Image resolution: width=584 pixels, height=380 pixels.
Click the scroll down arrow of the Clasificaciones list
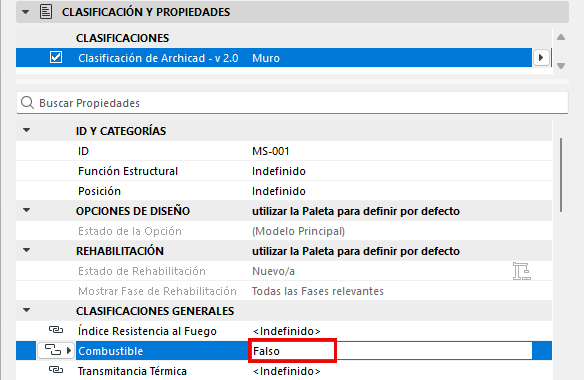561,66
